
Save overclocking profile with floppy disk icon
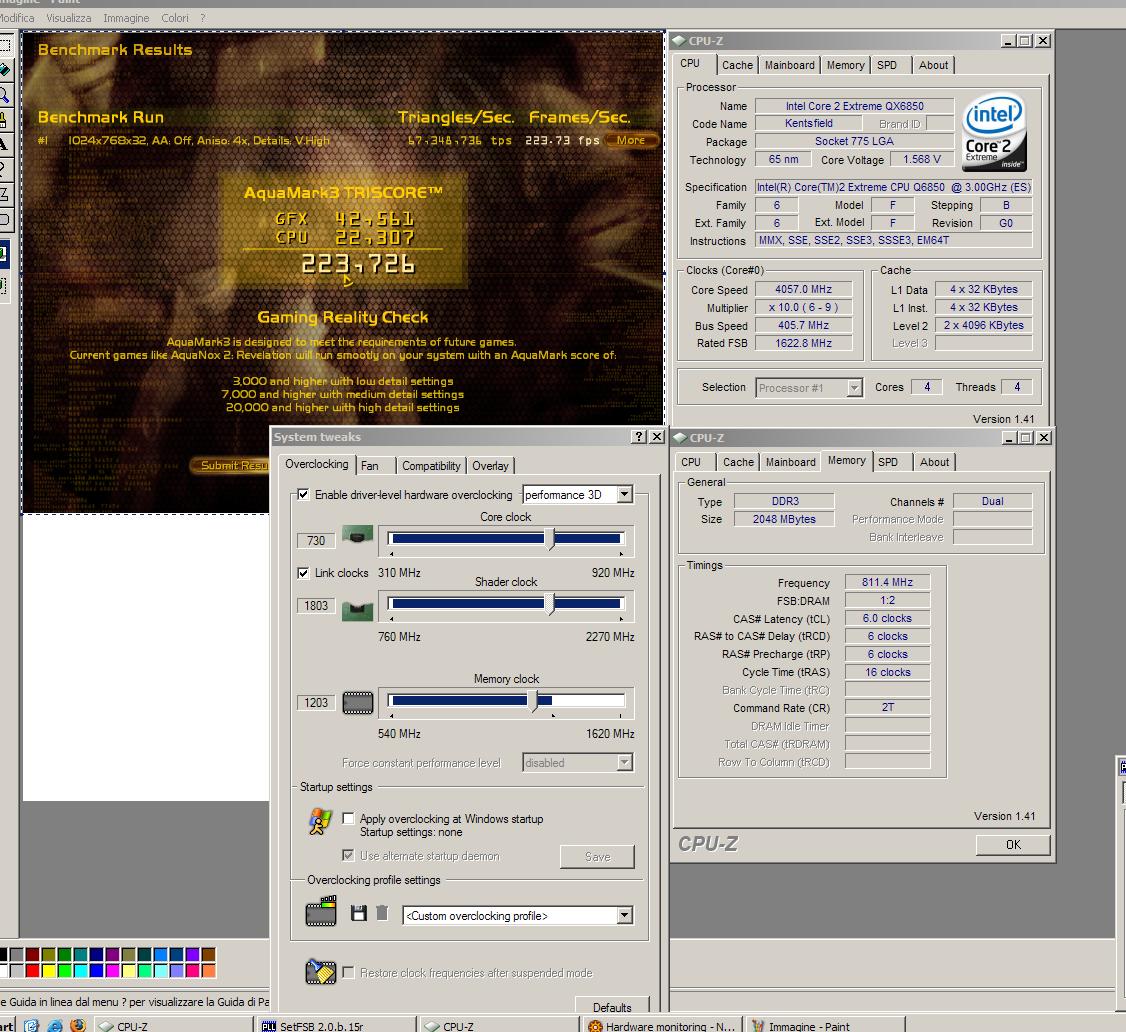click(358, 913)
